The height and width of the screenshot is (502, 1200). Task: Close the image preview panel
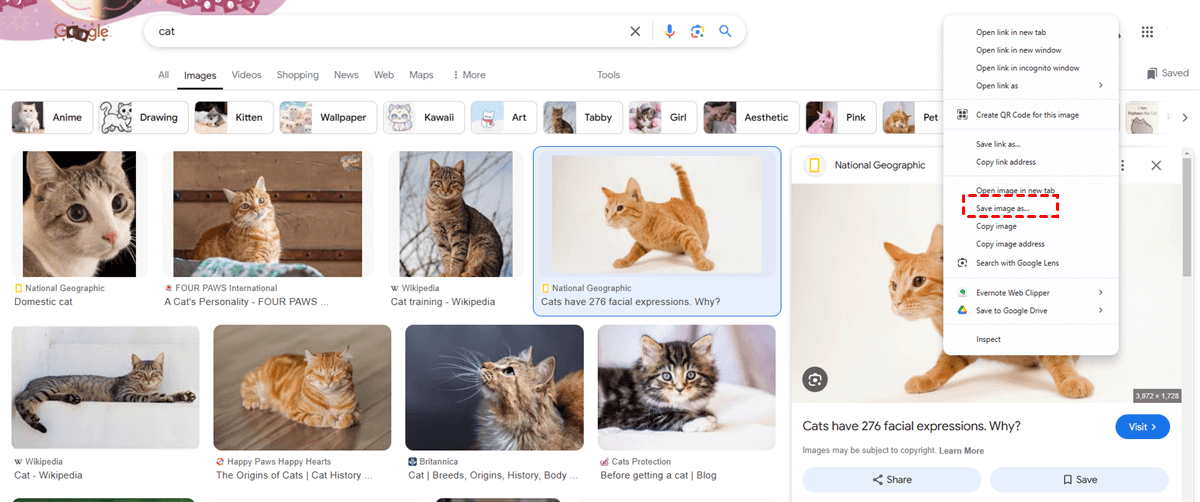click(x=1156, y=166)
